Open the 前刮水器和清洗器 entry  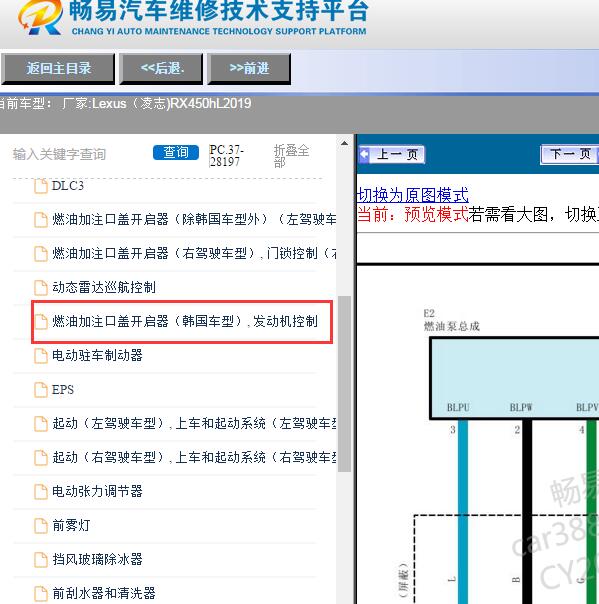(x=104, y=593)
